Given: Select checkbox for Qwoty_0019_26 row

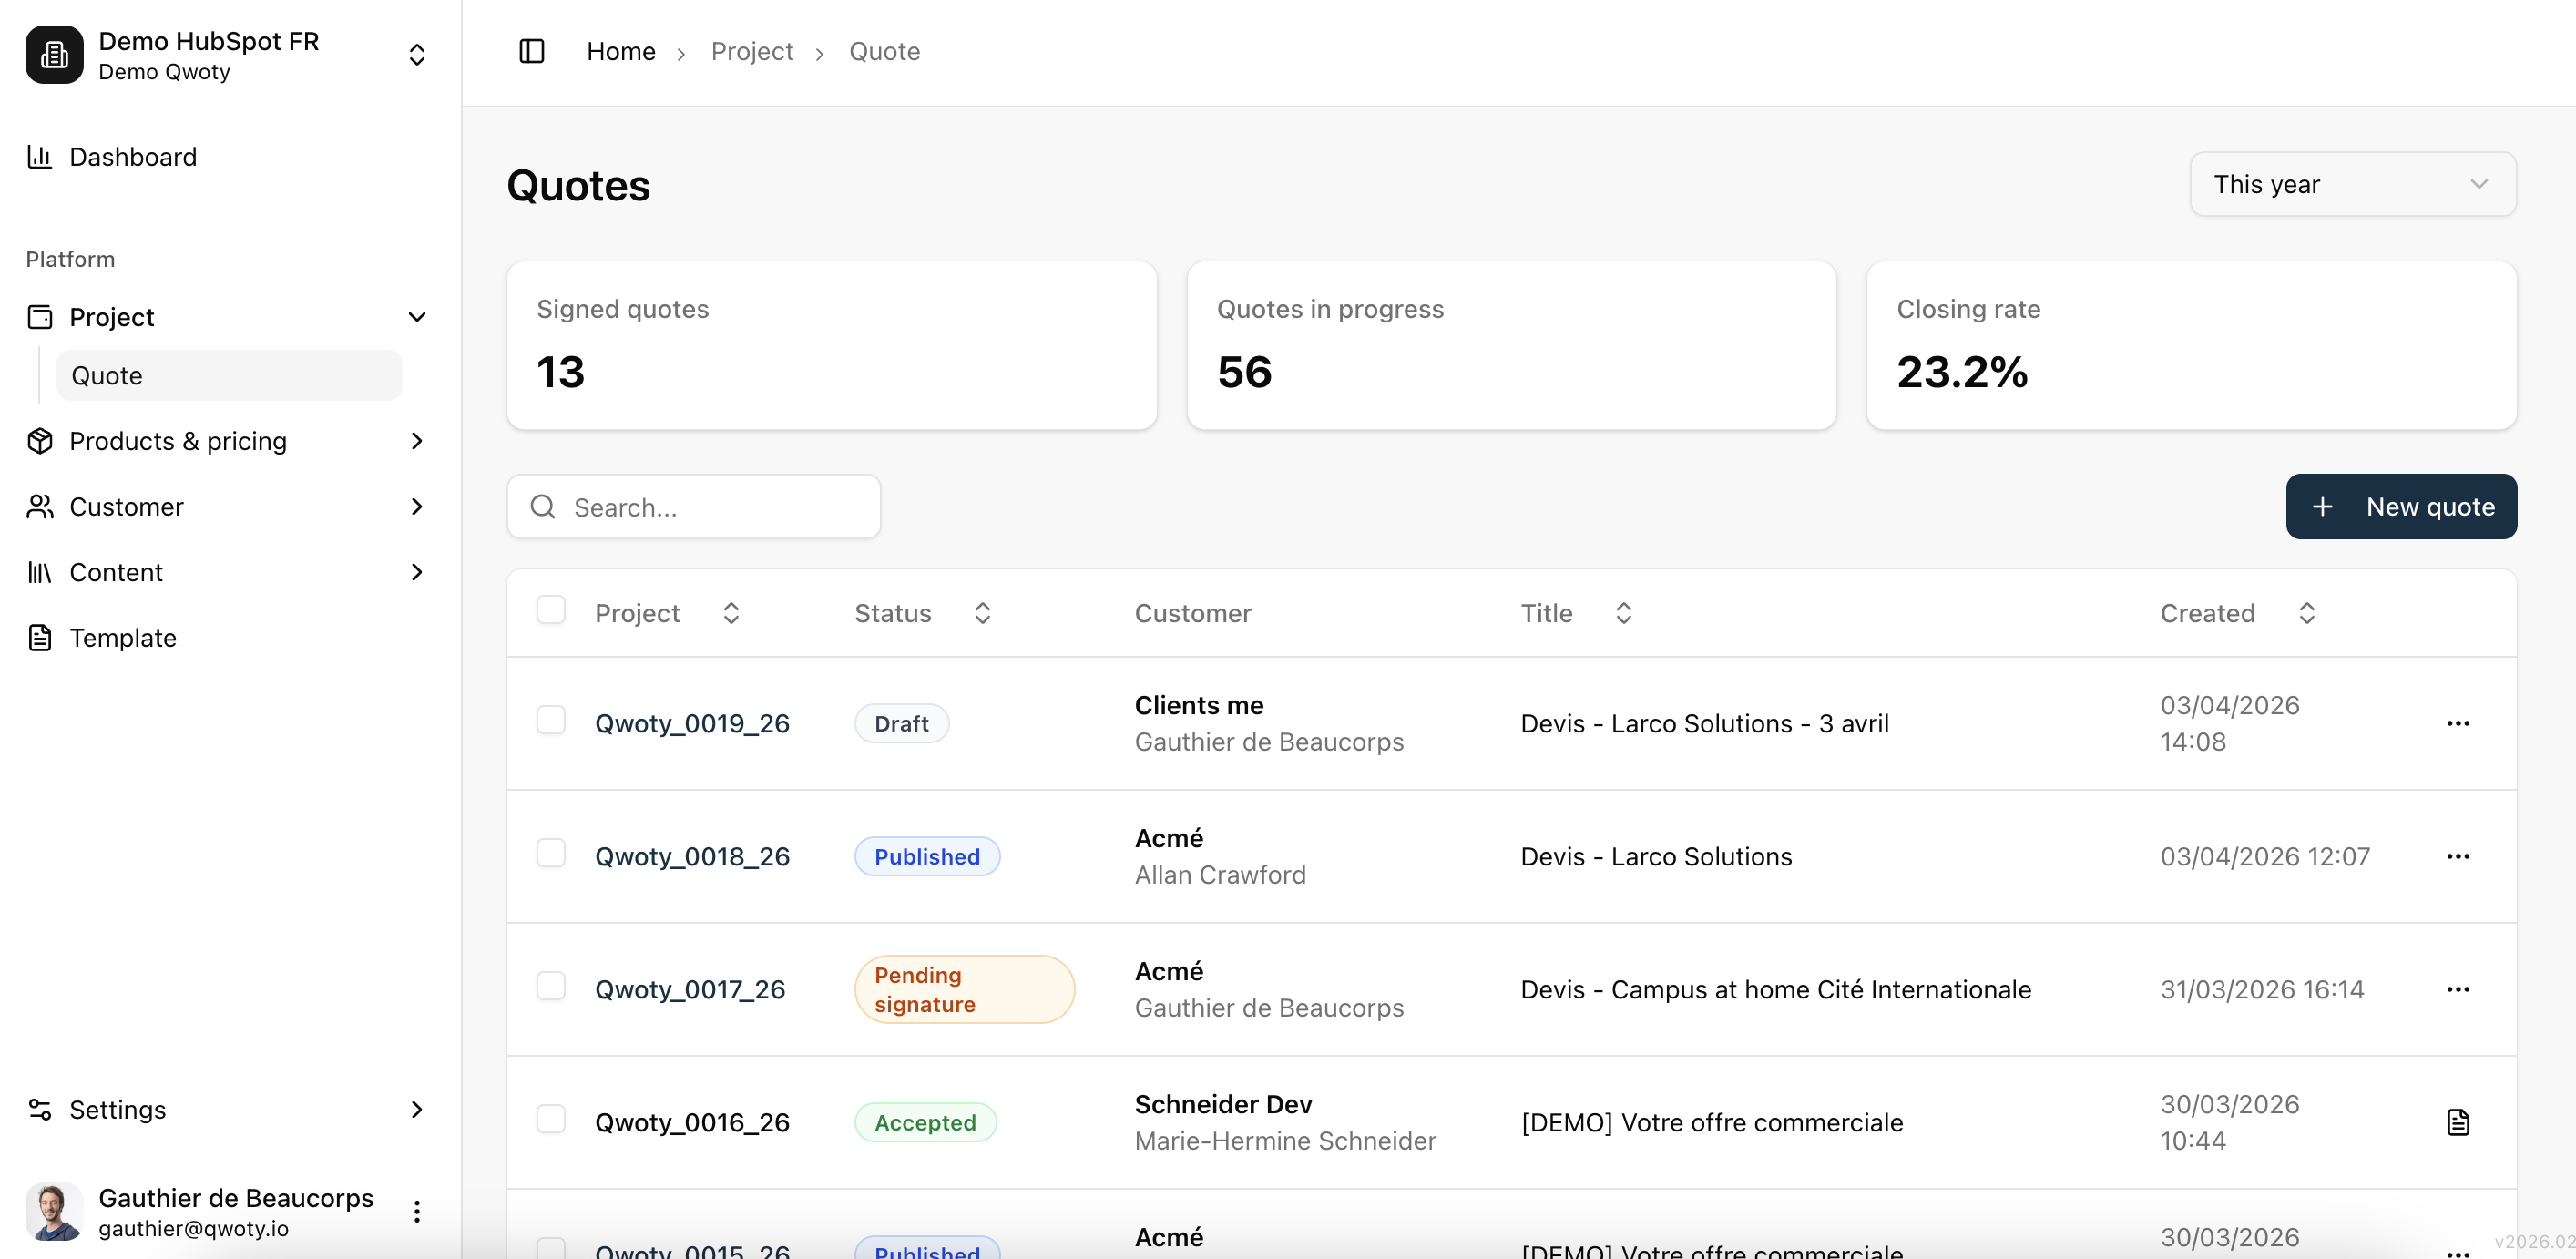Looking at the screenshot, I should click(551, 720).
